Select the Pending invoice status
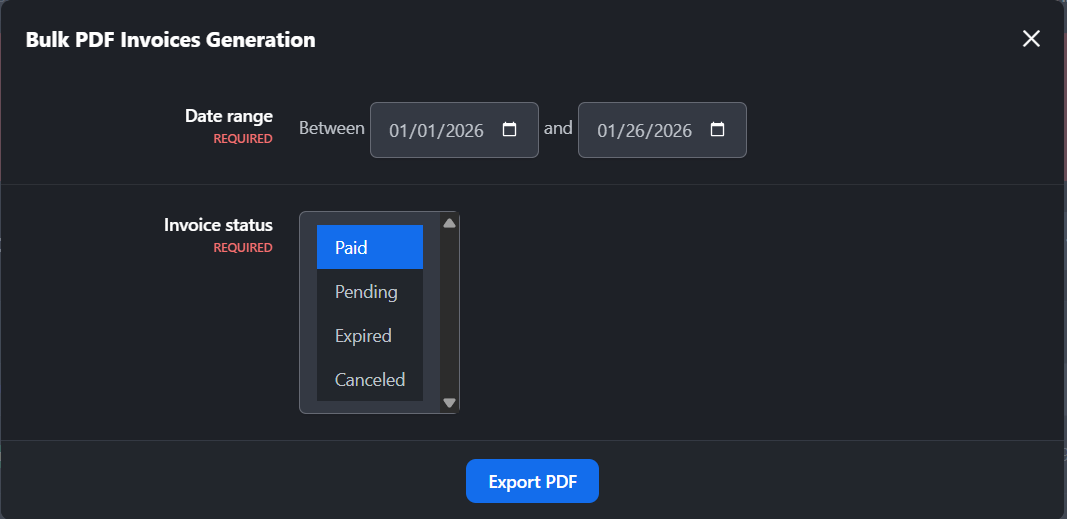 [x=370, y=291]
